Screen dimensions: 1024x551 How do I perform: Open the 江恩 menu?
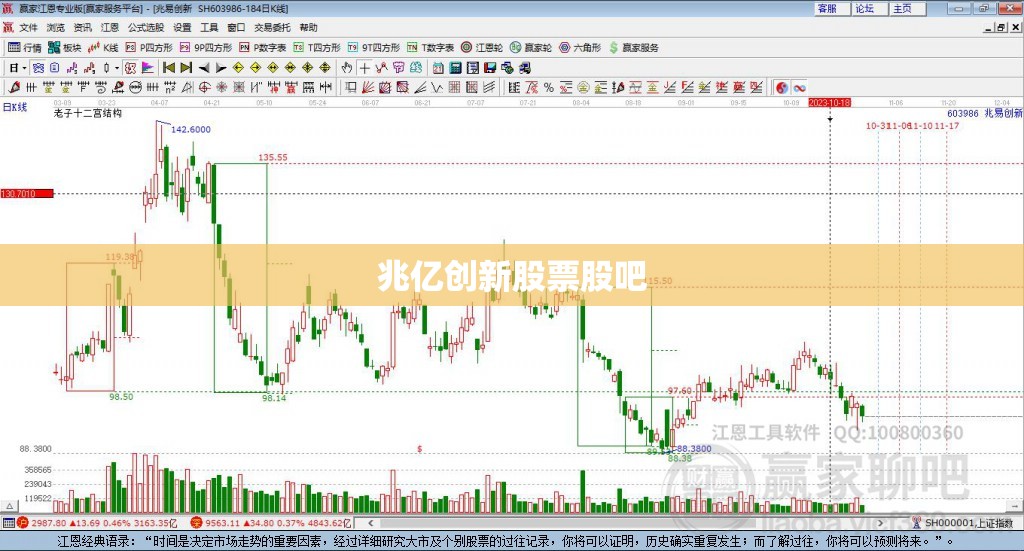click(x=110, y=27)
